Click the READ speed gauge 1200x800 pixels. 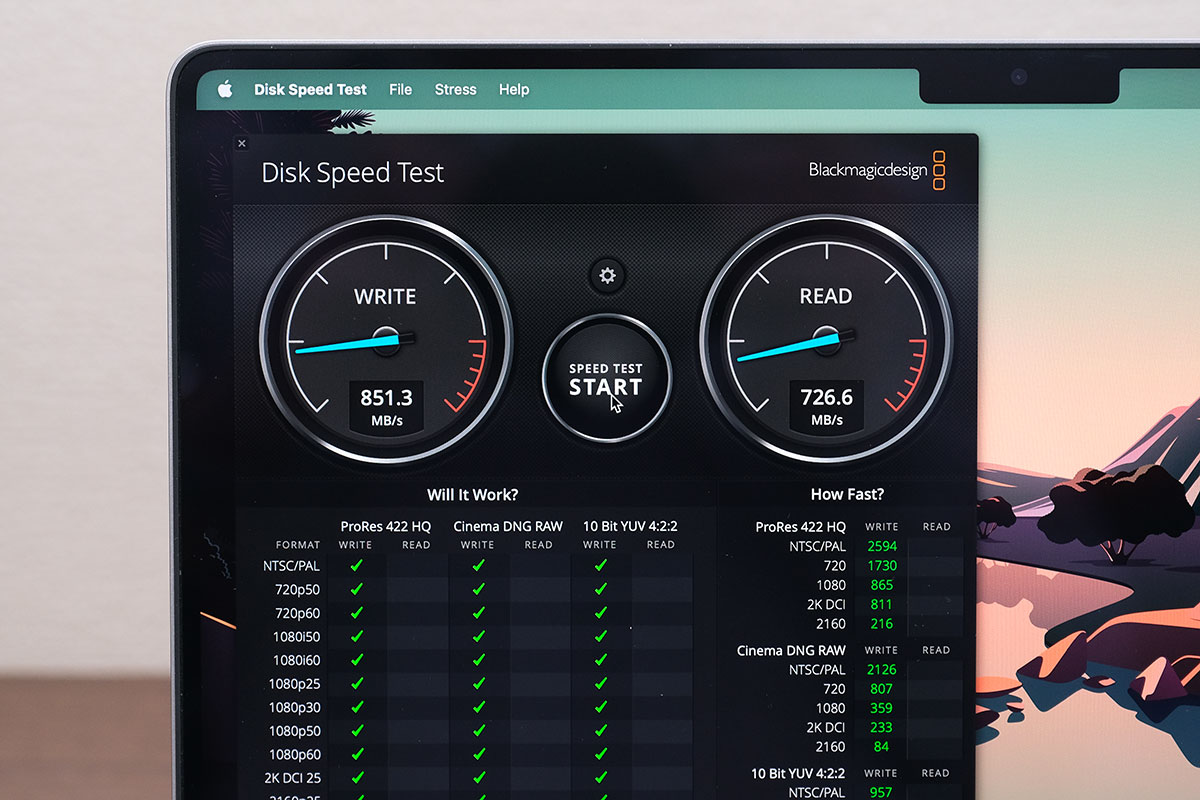pos(826,340)
